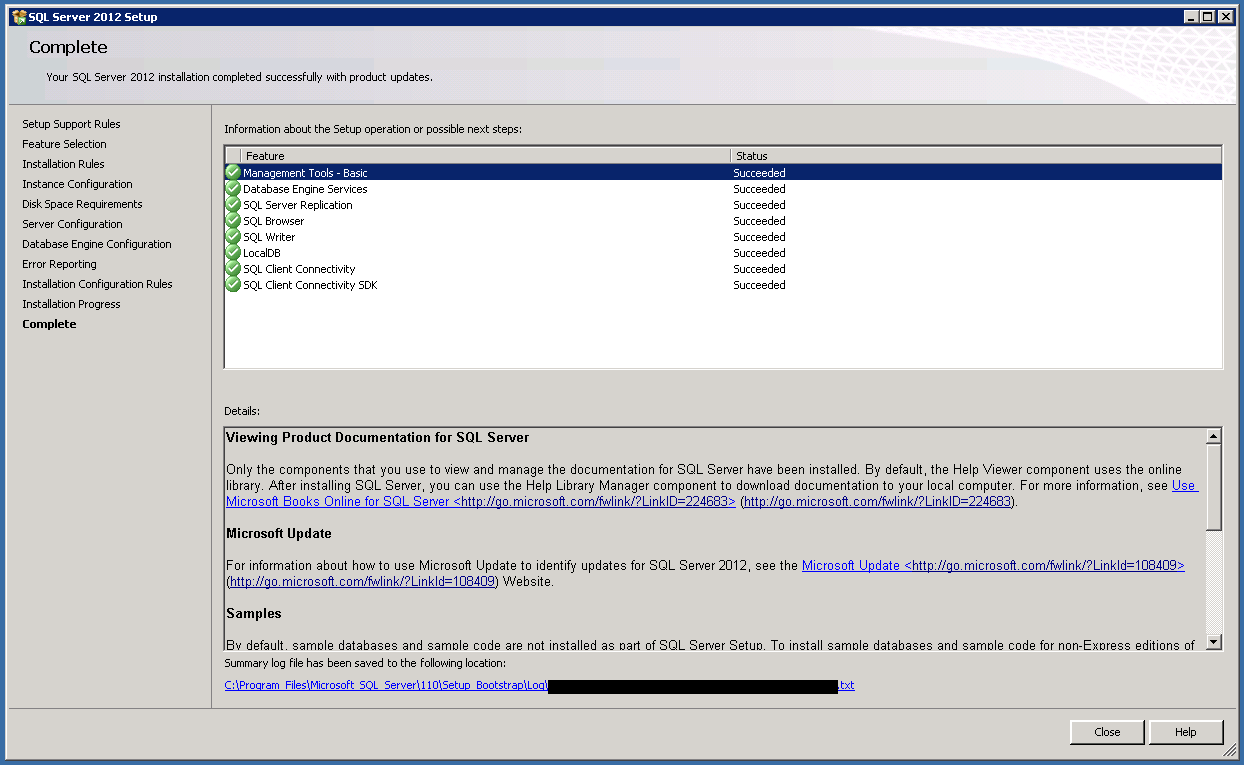Click Setup Support Rules step
1244x765 pixels.
pyautogui.click(x=71, y=124)
